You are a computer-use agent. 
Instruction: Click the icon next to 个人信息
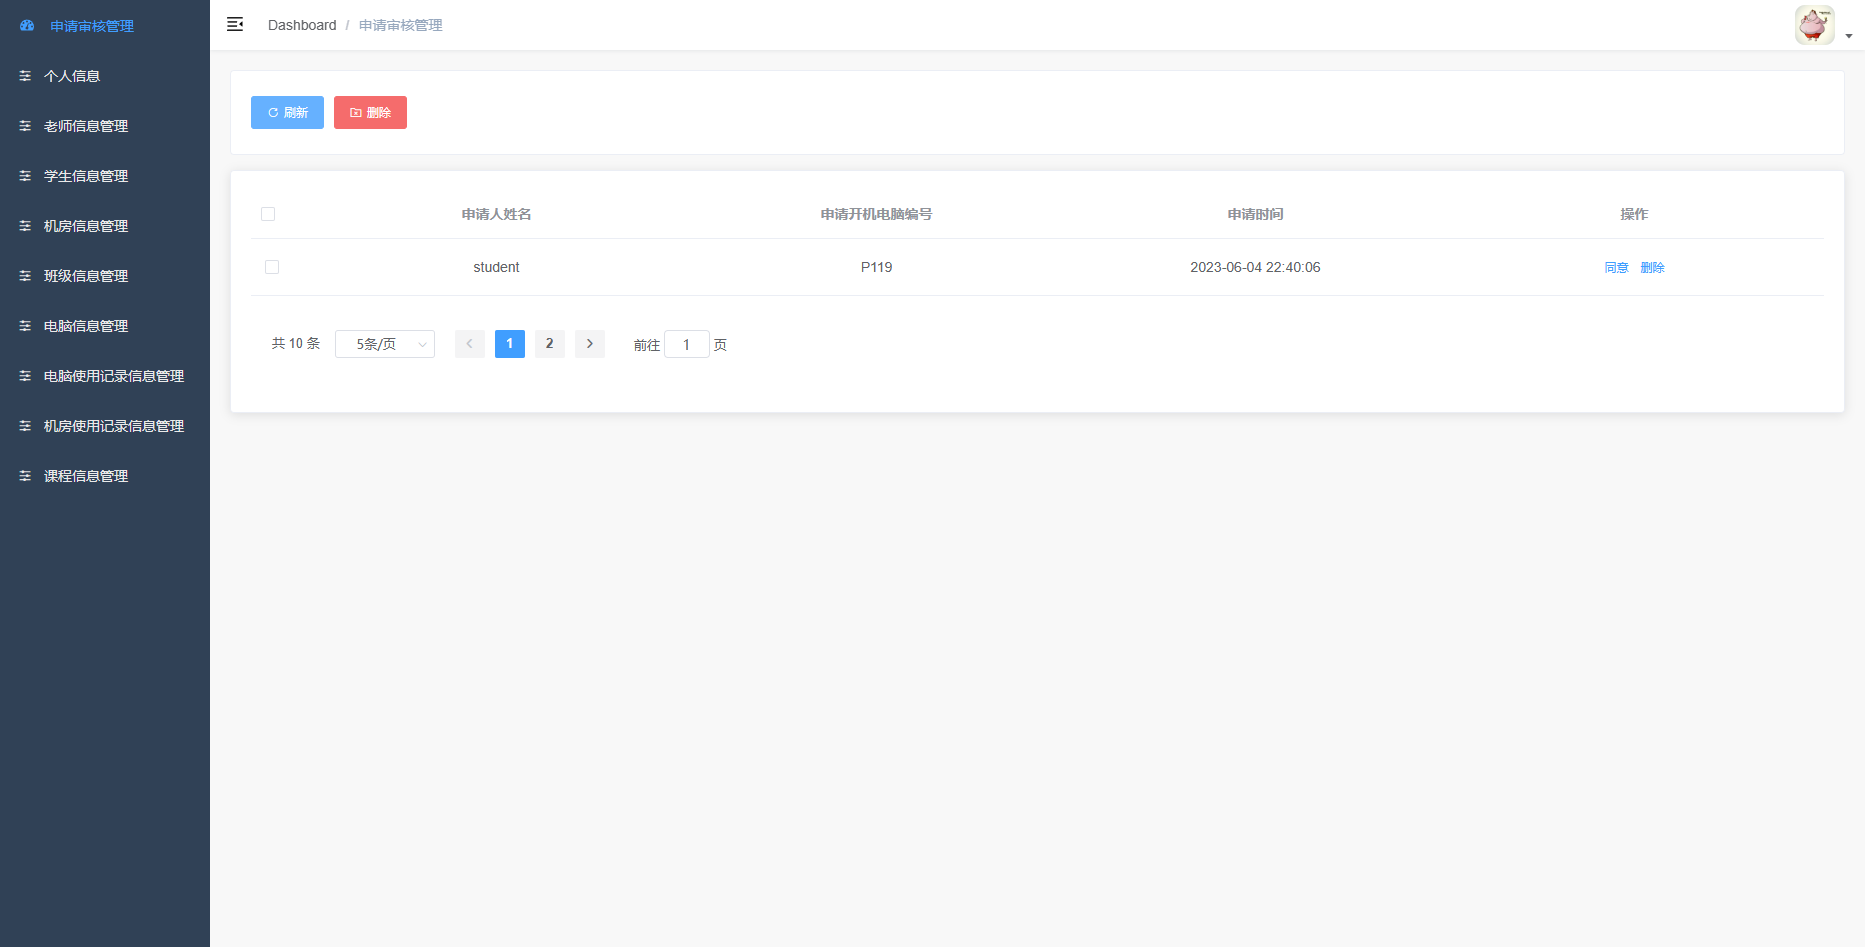click(x=25, y=76)
